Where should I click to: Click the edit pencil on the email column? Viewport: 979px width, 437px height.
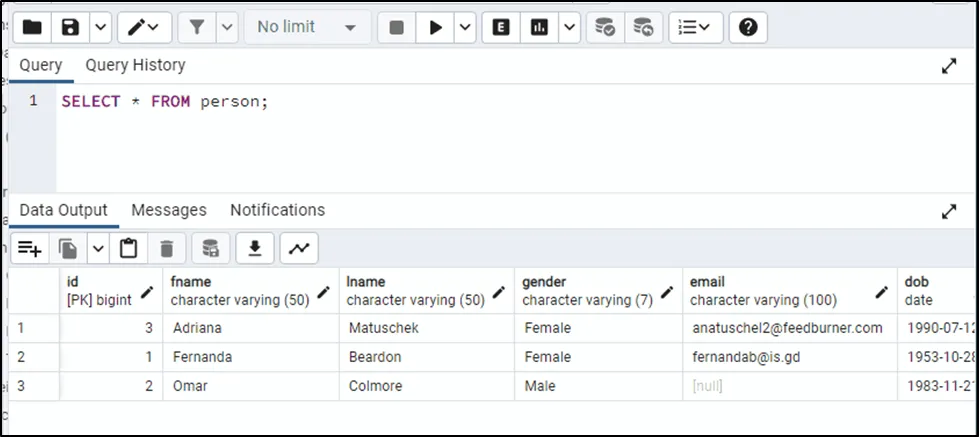click(881, 292)
